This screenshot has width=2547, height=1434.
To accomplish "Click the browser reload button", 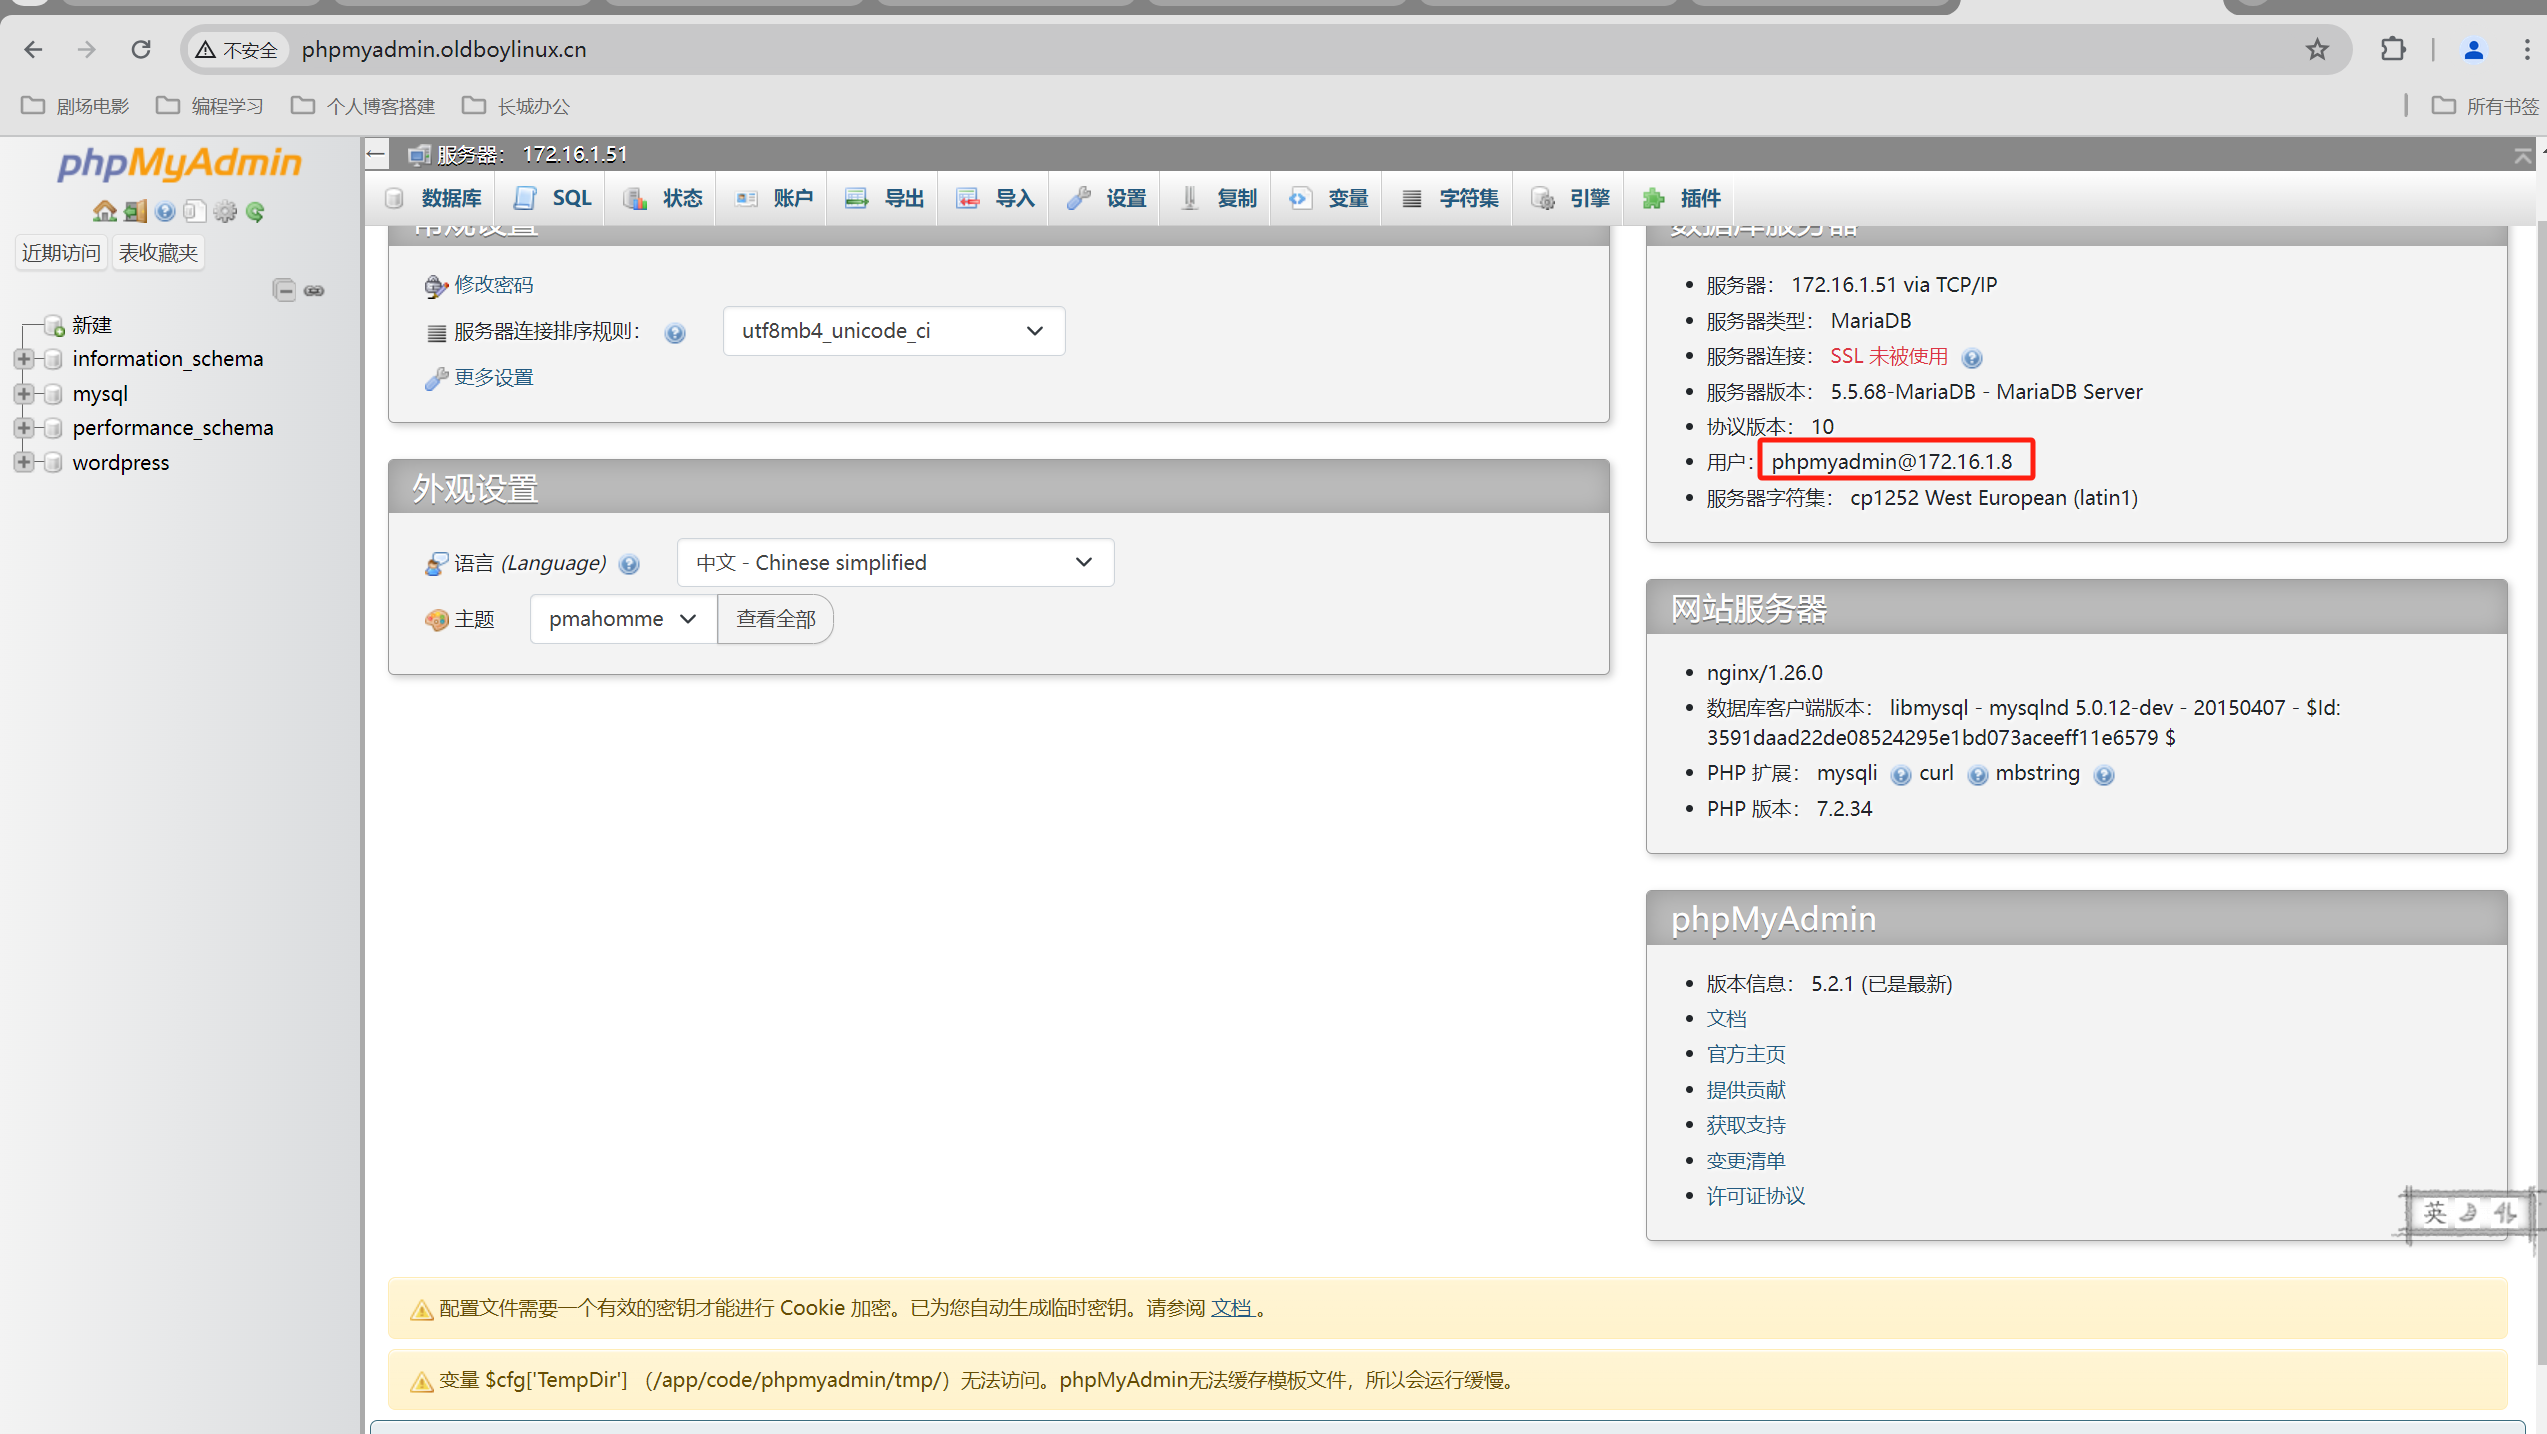I will coord(141,49).
